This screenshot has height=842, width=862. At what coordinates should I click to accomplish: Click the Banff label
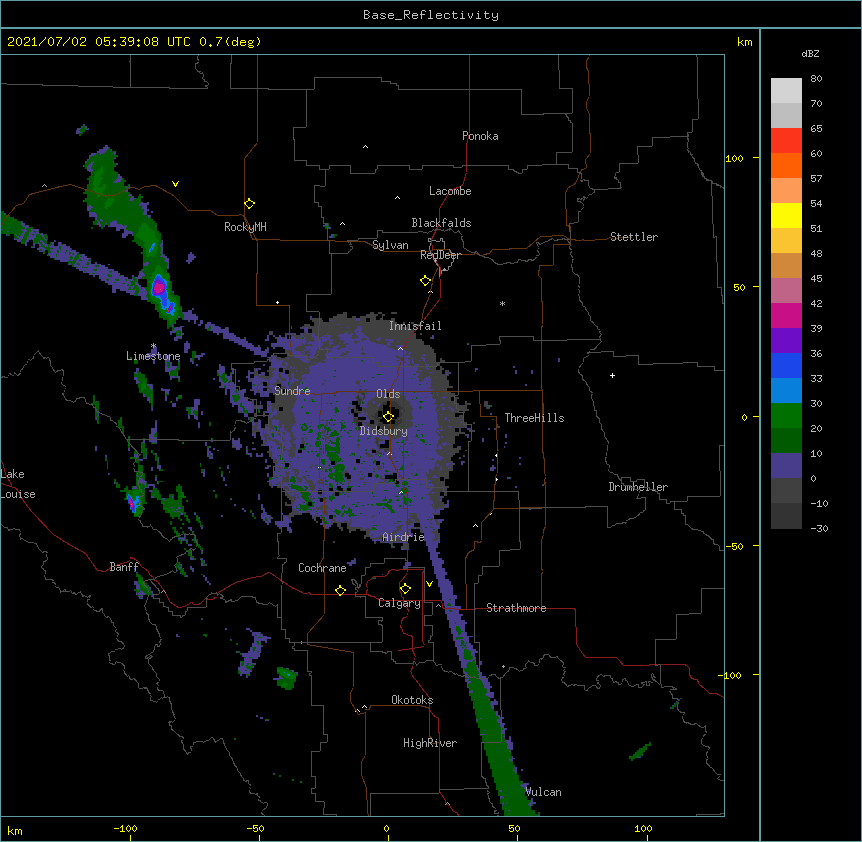point(124,567)
